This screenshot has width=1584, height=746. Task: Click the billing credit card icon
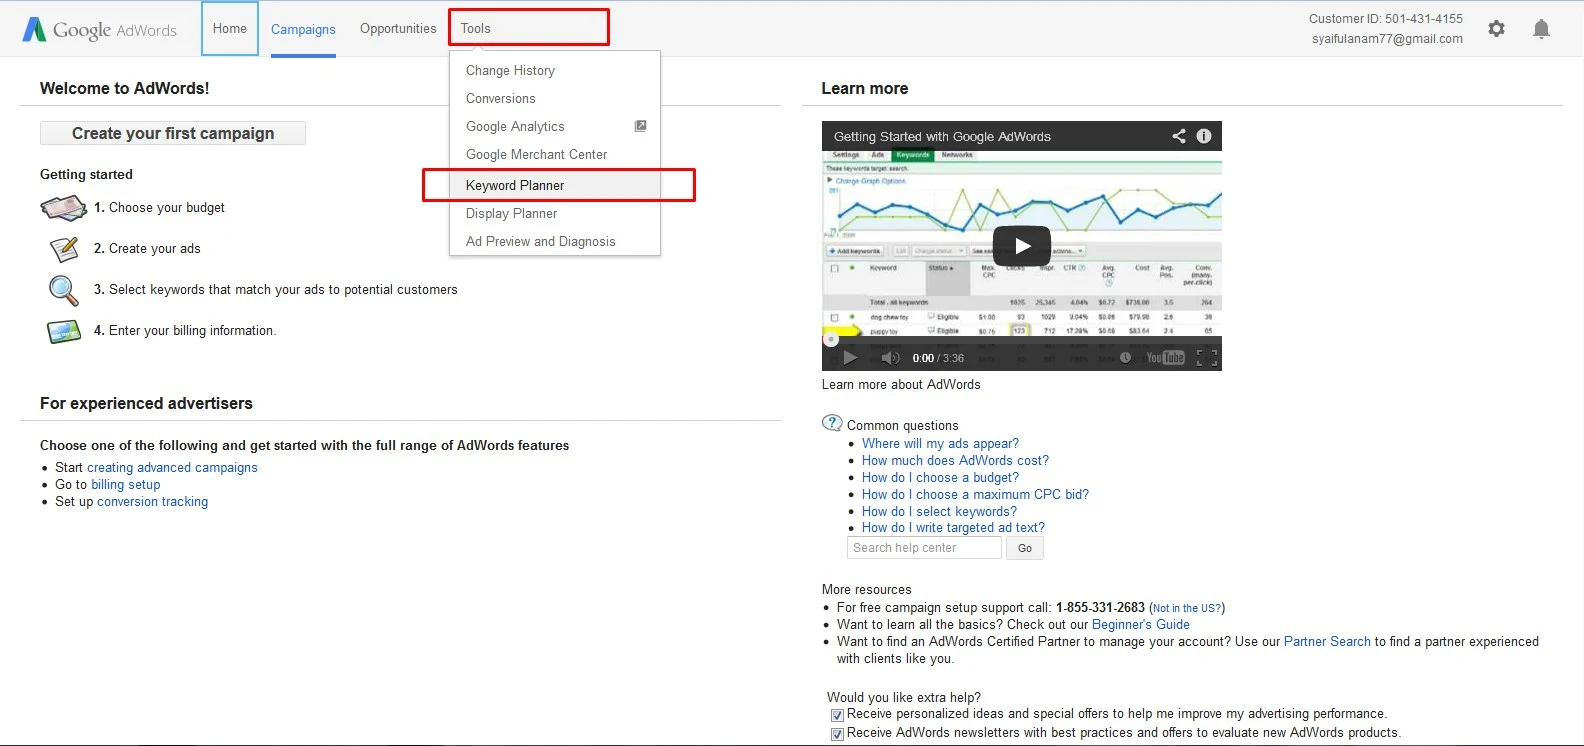63,331
